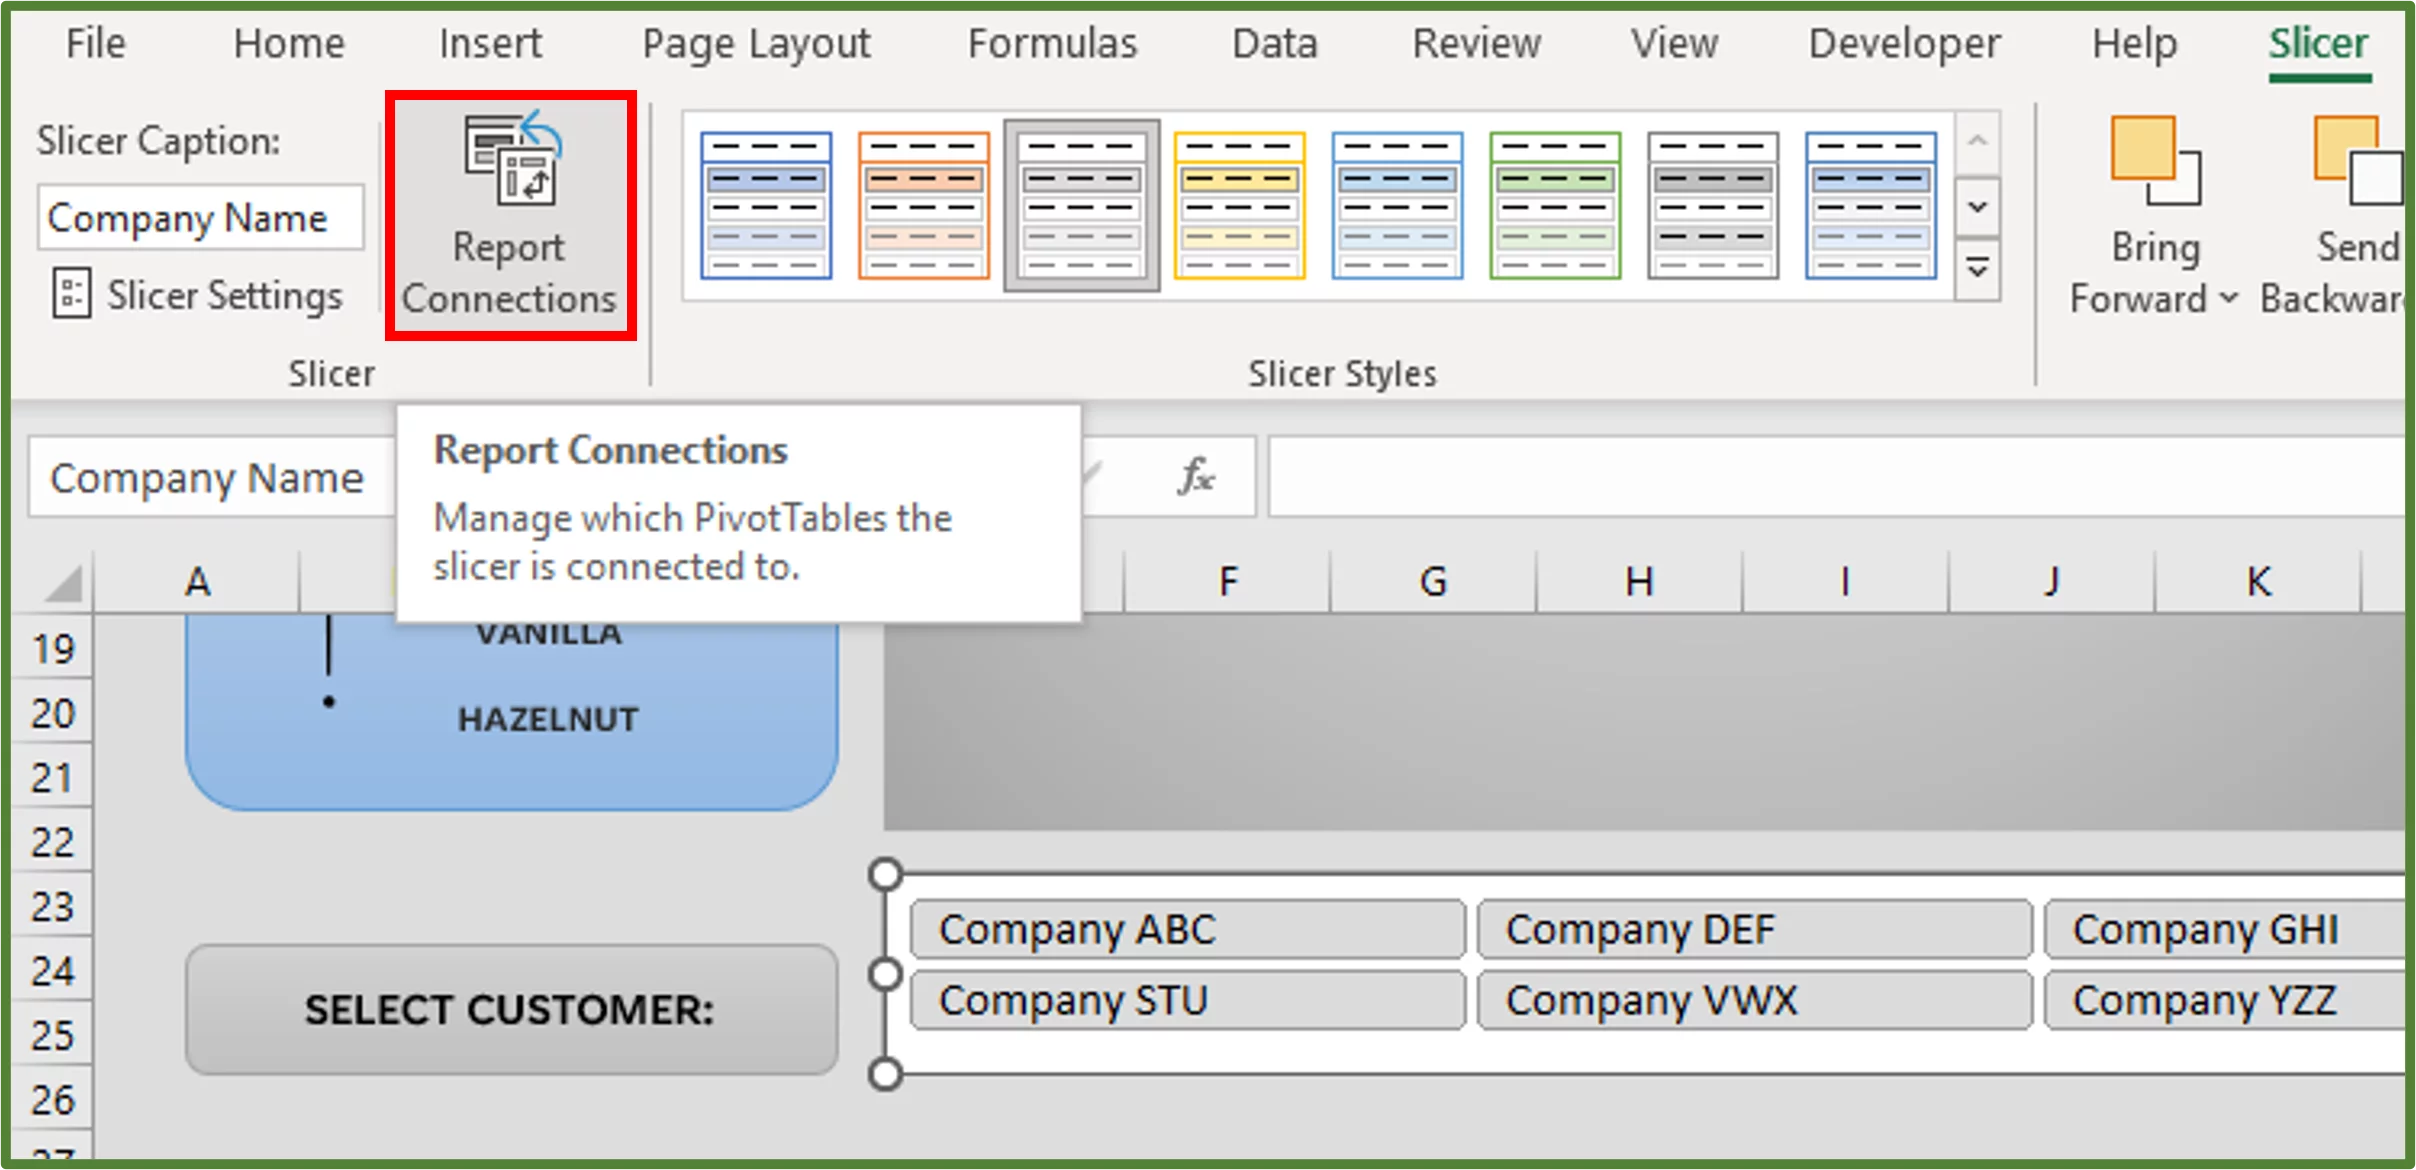Image resolution: width=2416 pixels, height=1170 pixels.
Task: Click the Insert Function (fx) icon
Action: pos(1197,477)
